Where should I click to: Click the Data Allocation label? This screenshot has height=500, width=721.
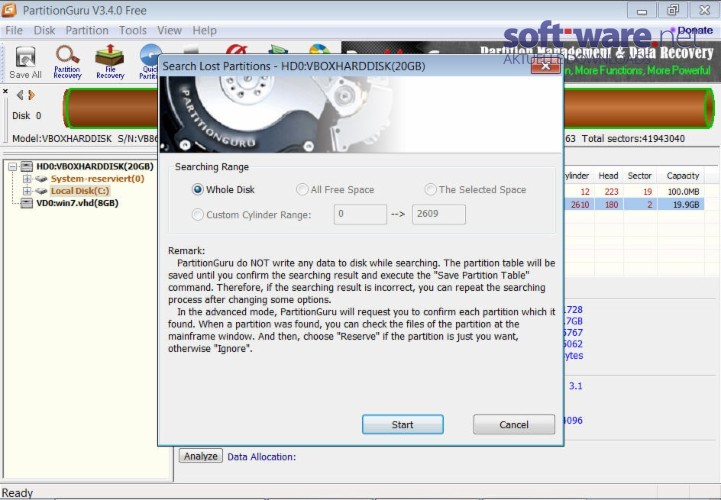click(x=262, y=457)
